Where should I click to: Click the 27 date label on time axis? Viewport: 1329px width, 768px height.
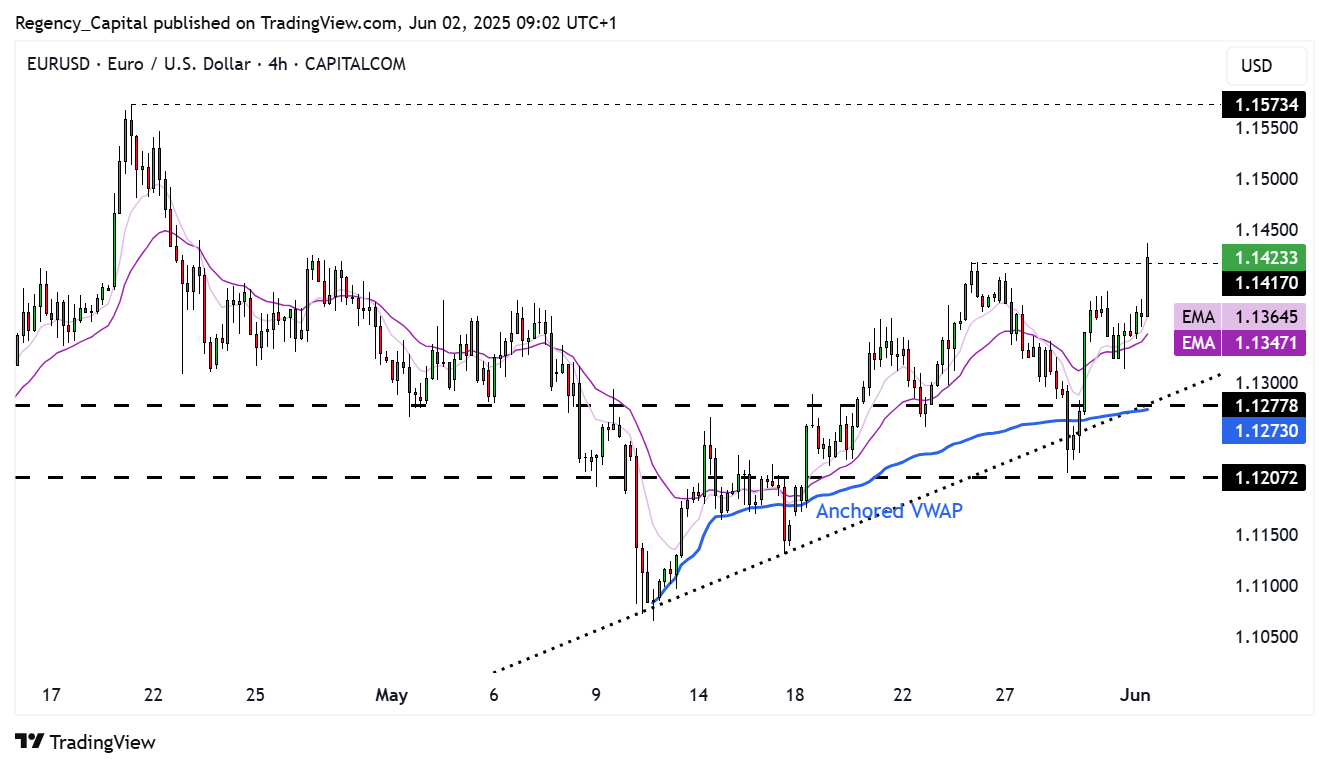(1006, 695)
